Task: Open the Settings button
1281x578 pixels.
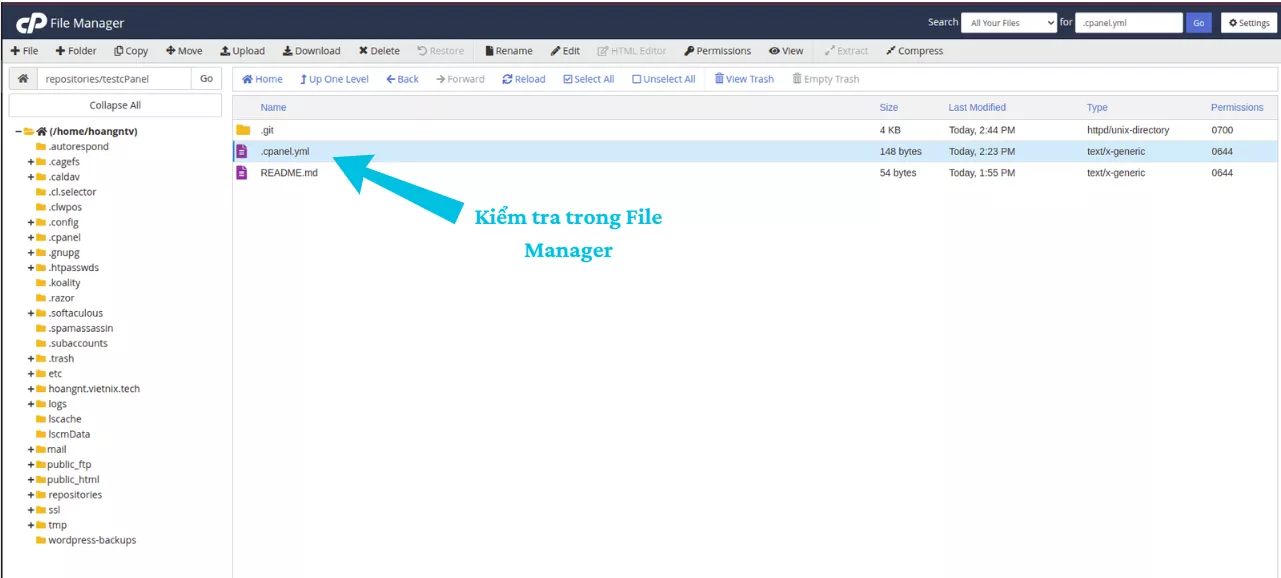Action: click(x=1248, y=23)
